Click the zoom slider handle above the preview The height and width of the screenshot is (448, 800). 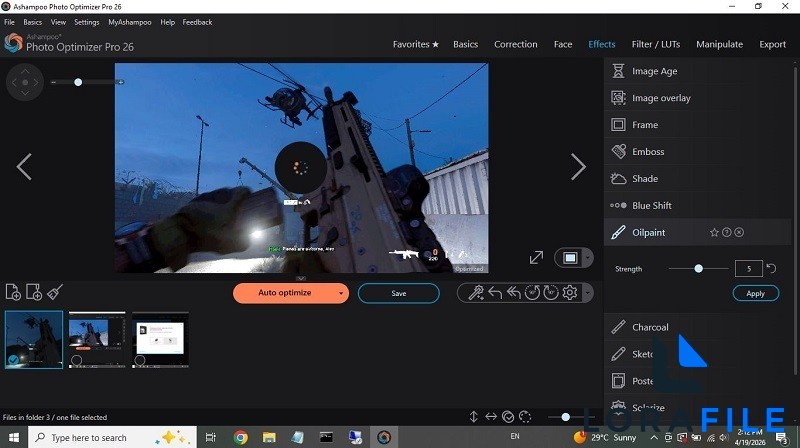point(78,82)
